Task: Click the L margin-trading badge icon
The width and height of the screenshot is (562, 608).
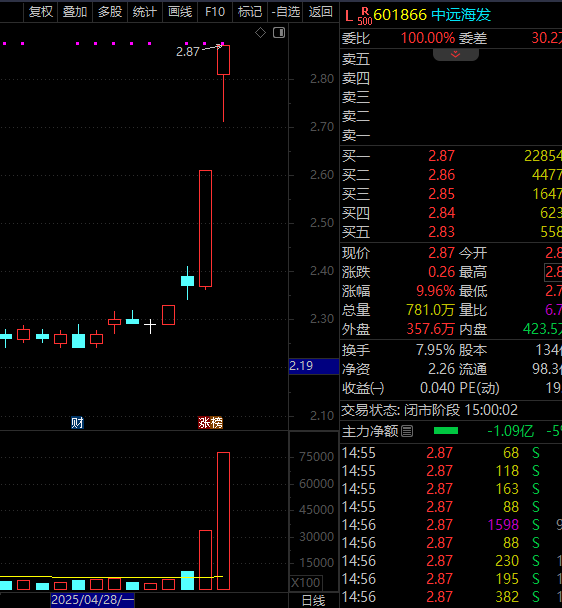Action: tap(349, 16)
